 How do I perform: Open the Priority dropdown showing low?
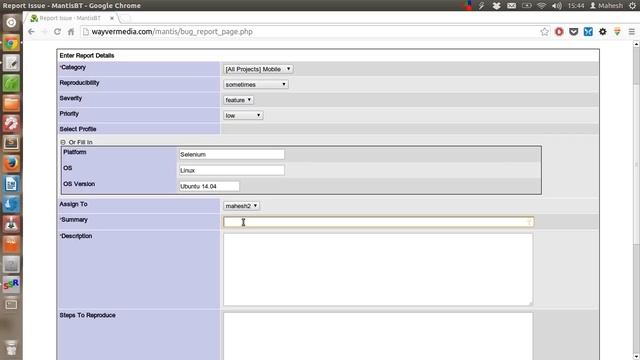[243, 116]
